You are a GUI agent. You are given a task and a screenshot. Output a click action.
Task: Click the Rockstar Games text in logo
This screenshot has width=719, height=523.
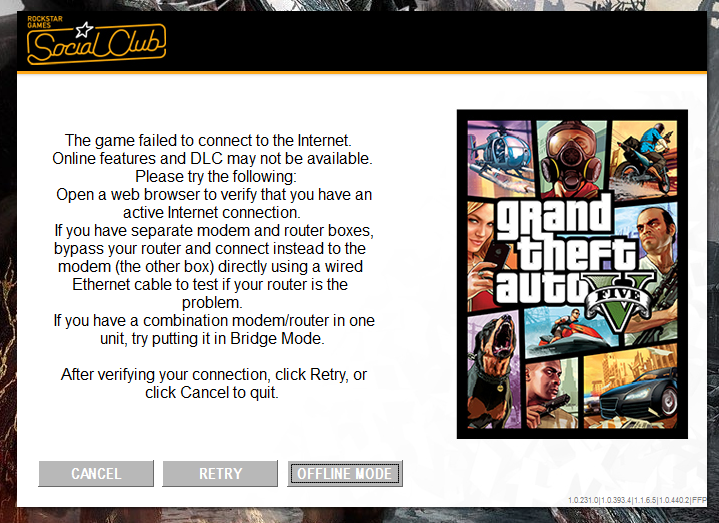pyautogui.click(x=44, y=22)
